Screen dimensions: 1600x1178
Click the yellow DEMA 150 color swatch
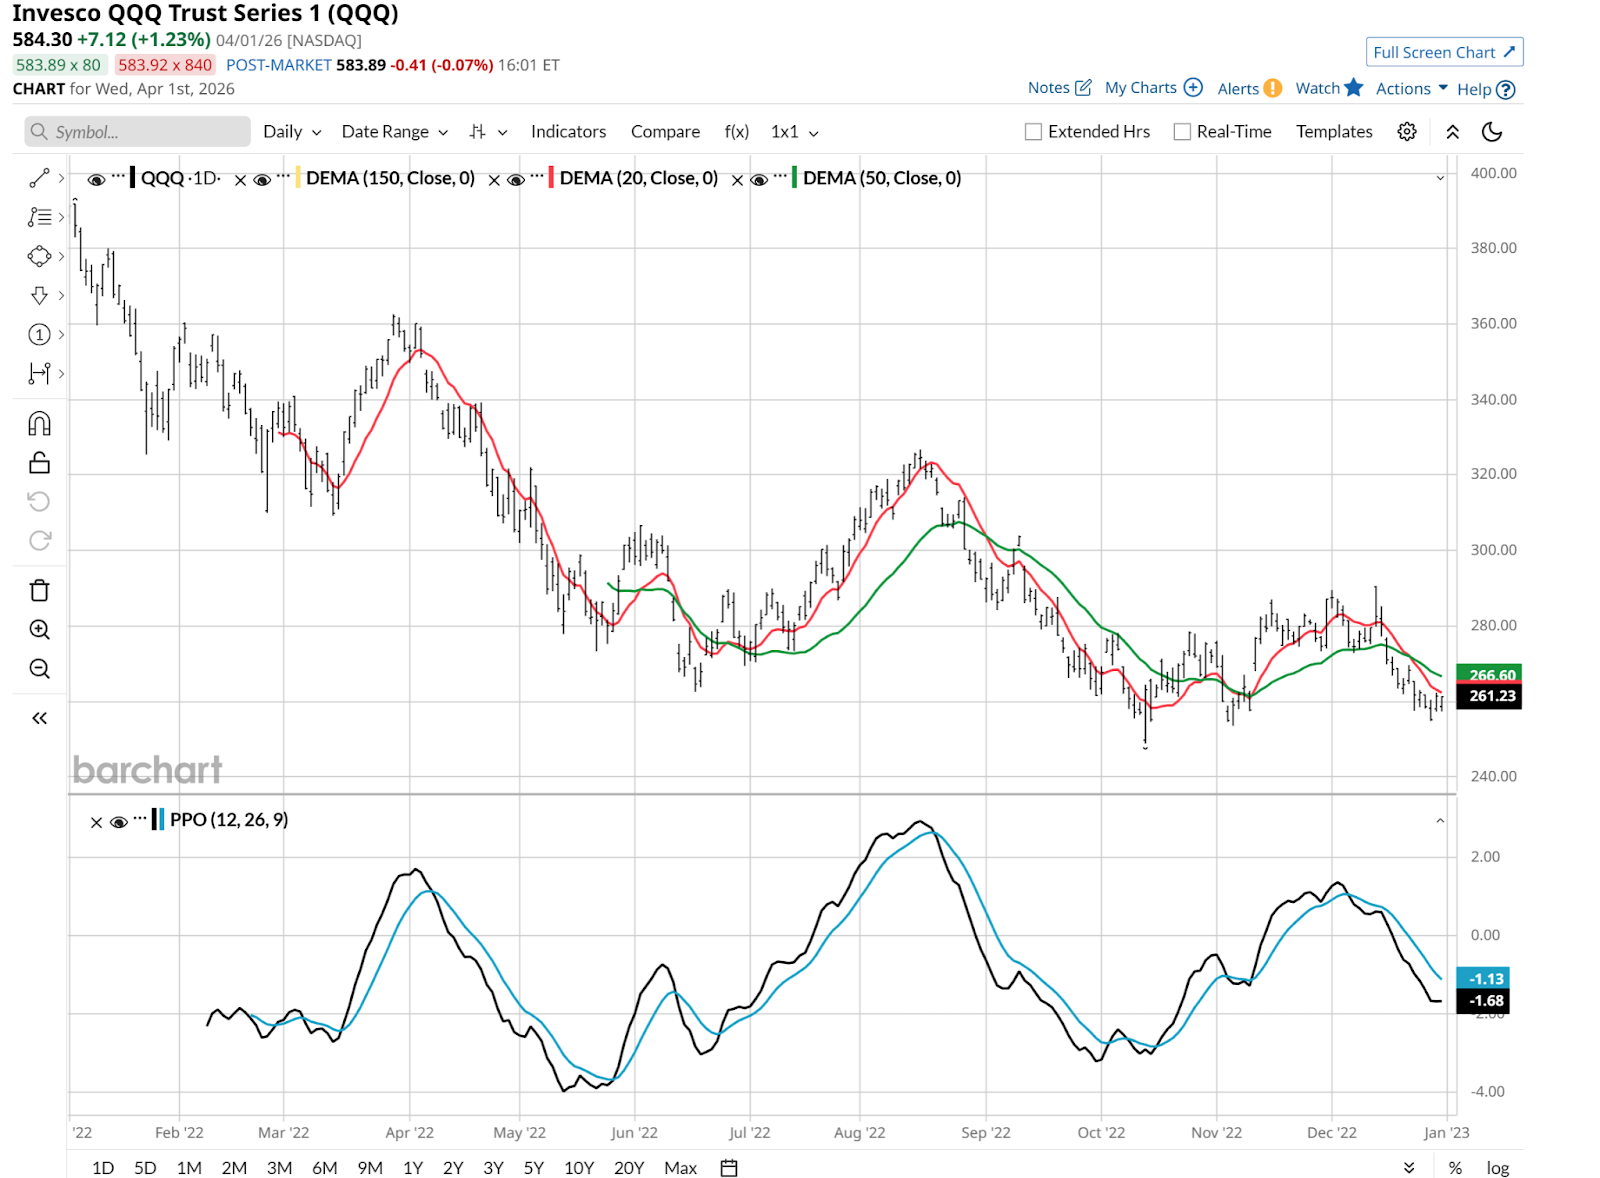pos(298,178)
